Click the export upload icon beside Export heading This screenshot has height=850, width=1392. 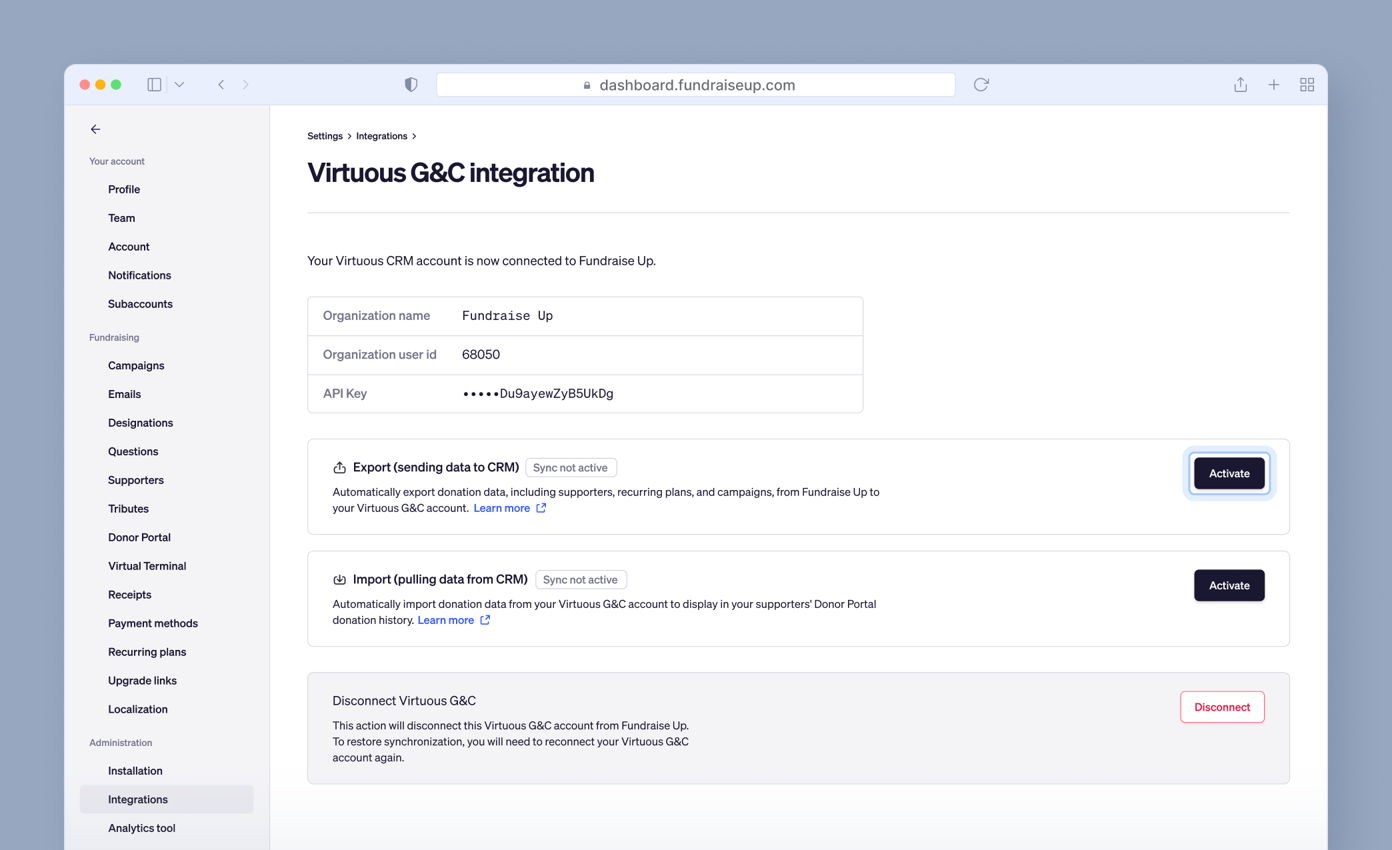pyautogui.click(x=337, y=466)
